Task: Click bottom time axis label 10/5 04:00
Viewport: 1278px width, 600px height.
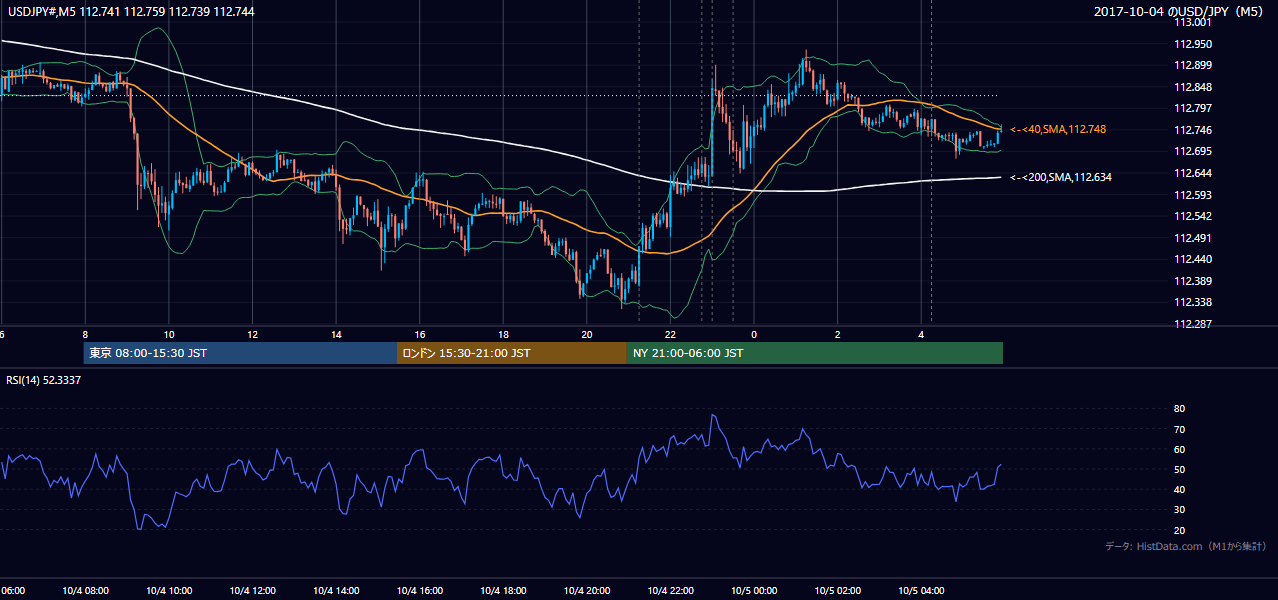Action: 920,591
